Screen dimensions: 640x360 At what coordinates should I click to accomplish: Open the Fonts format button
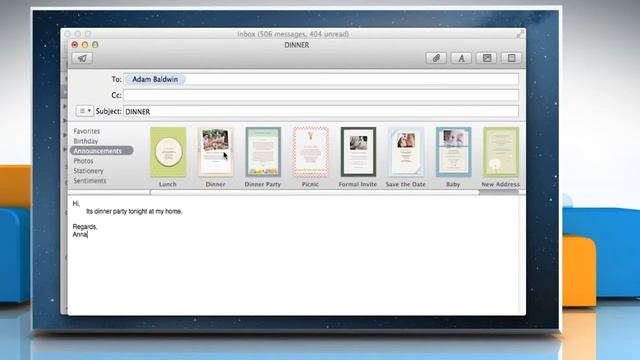click(x=461, y=58)
